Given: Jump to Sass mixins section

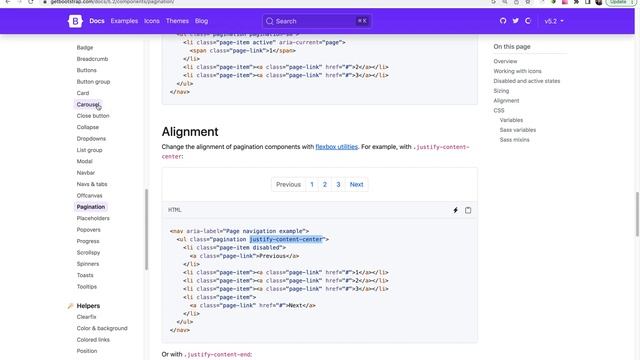Looking at the screenshot, I should click(515, 140).
